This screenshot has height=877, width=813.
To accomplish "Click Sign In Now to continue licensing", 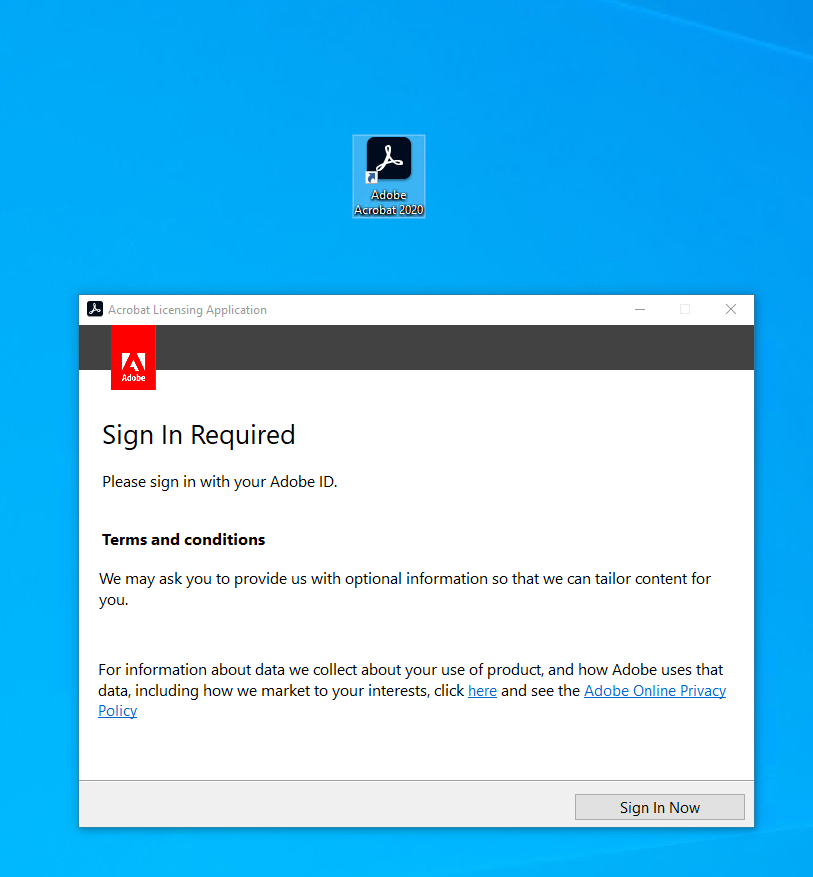I will pos(659,807).
